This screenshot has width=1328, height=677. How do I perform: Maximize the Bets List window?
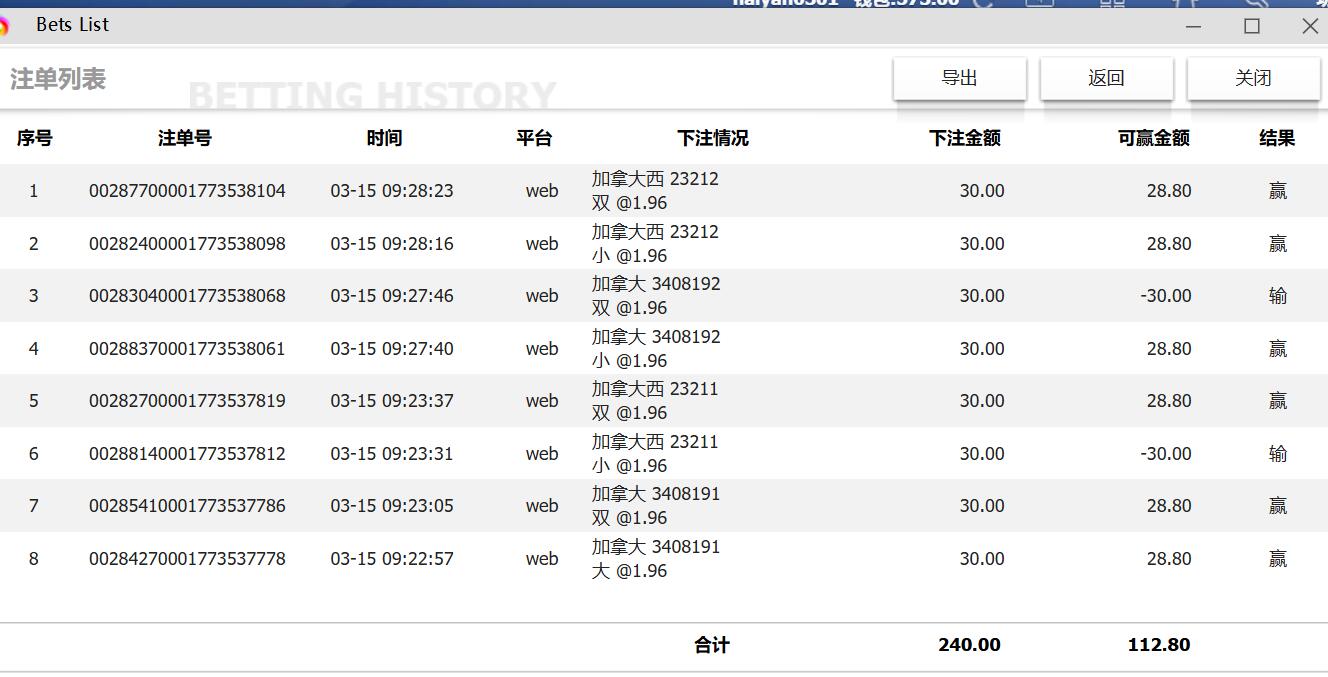pos(1252,26)
